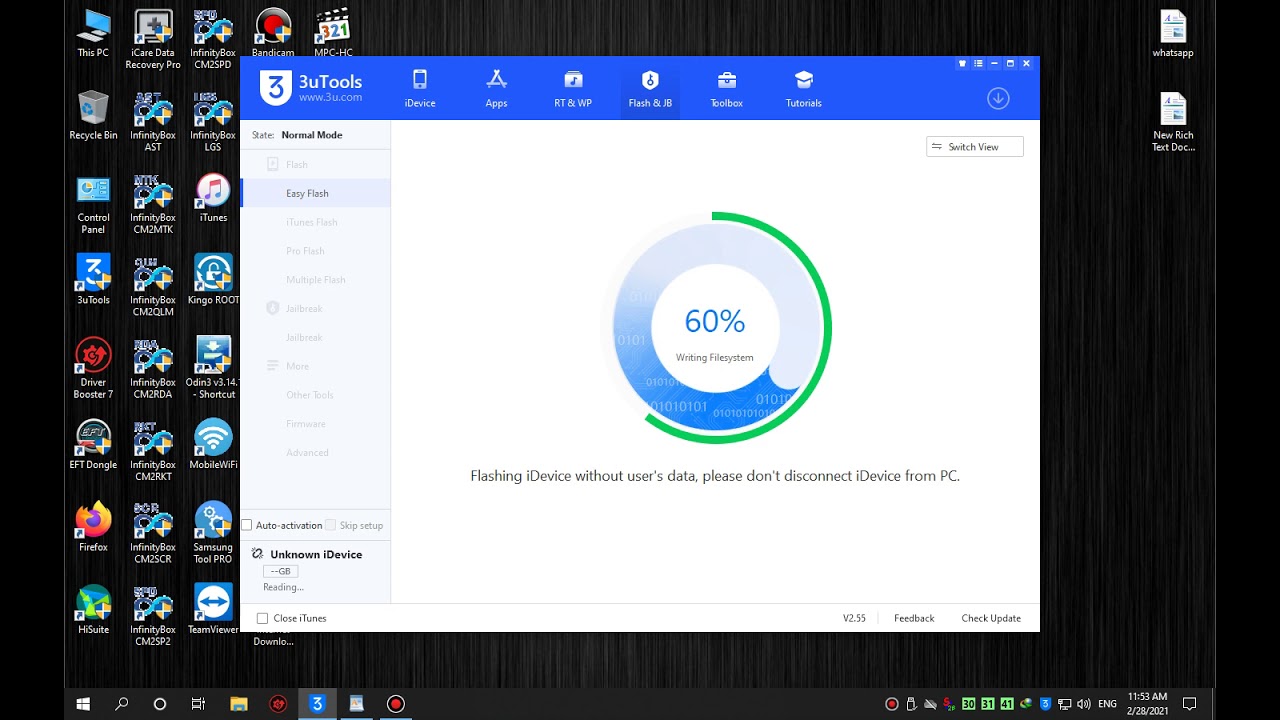This screenshot has width=1280, height=720.
Task: Open TeamViewer desktop icon
Action: [x=213, y=609]
